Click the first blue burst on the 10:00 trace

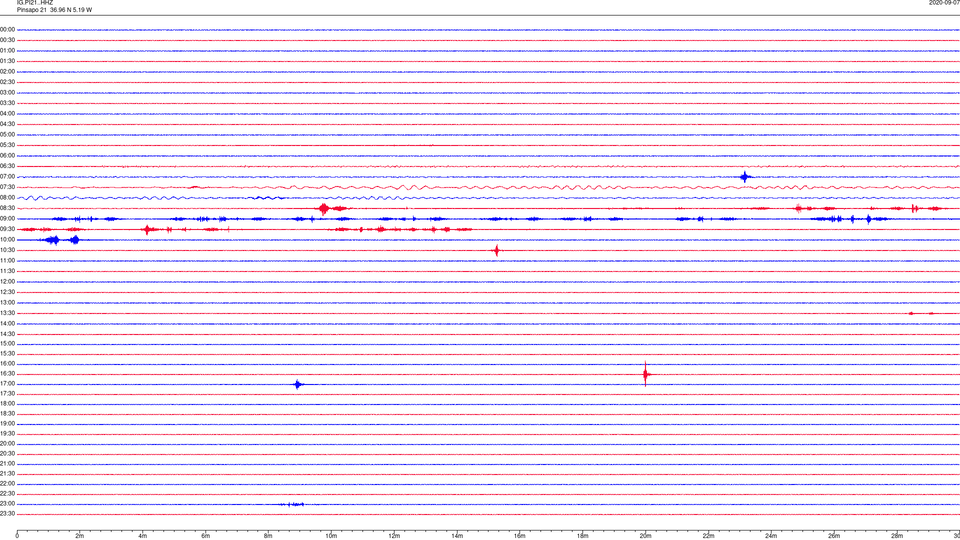pos(53,240)
